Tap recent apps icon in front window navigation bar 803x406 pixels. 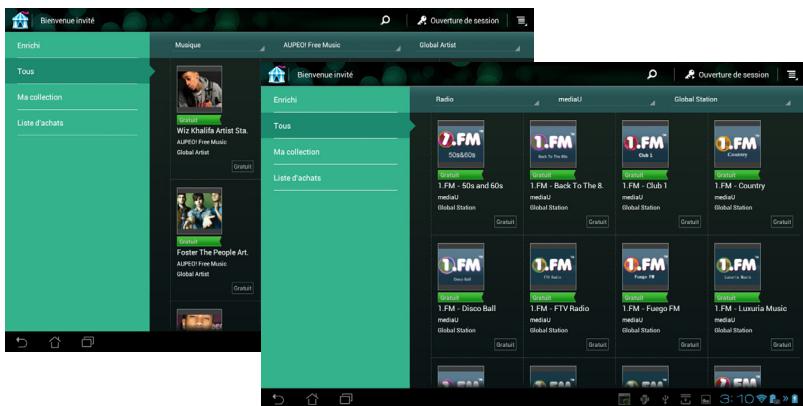(x=346, y=399)
